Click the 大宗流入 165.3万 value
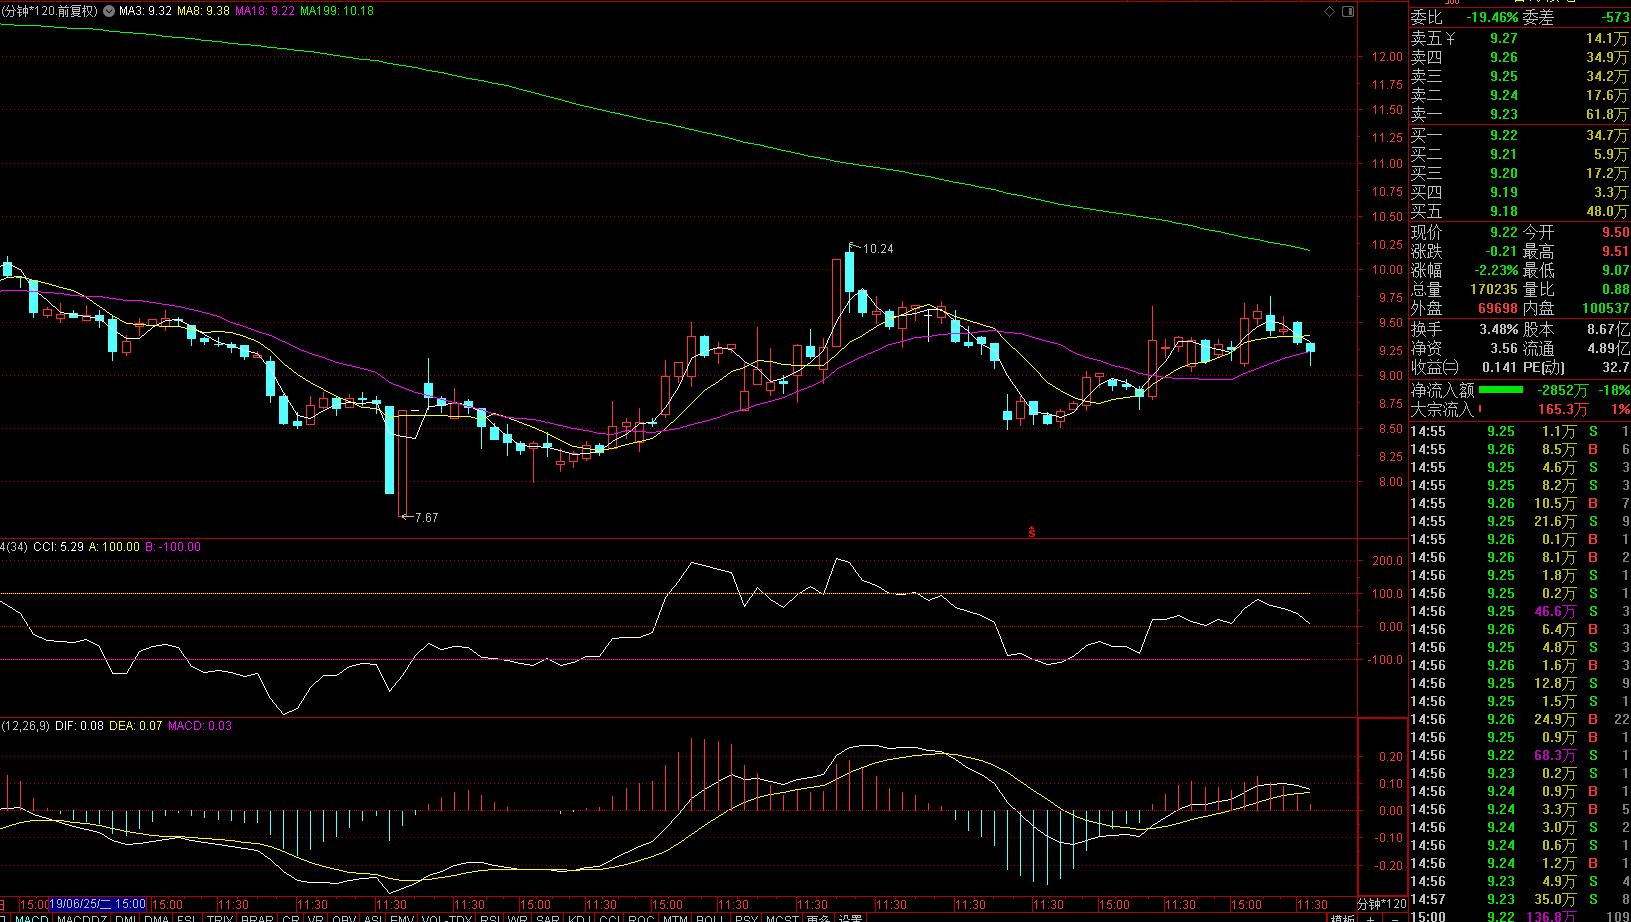 (1563, 409)
